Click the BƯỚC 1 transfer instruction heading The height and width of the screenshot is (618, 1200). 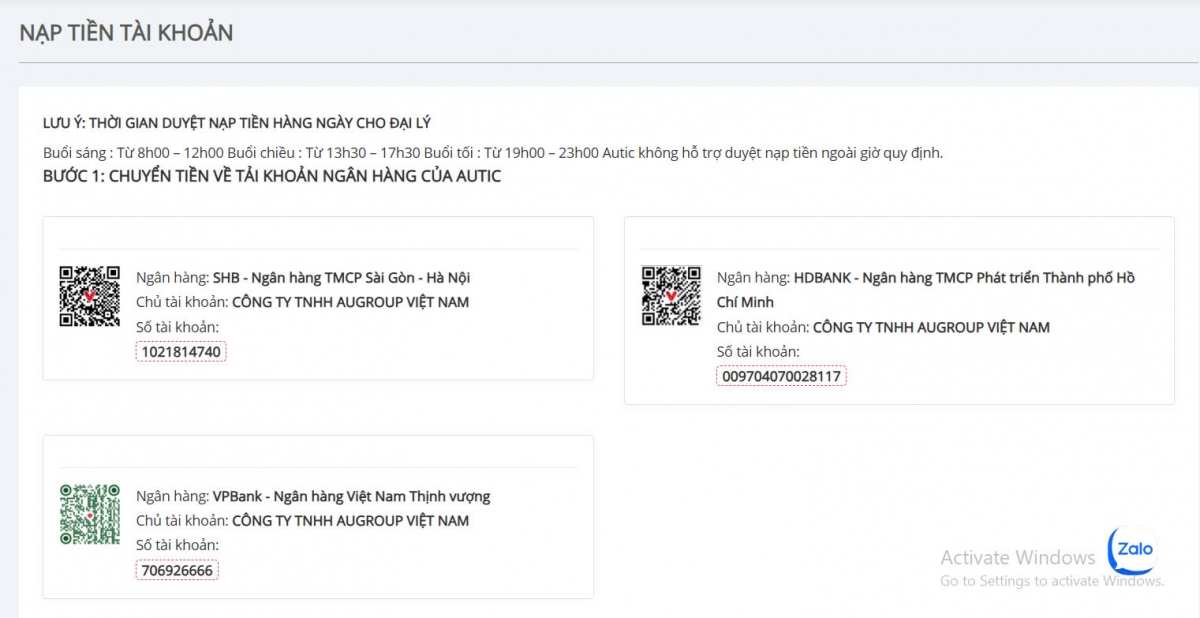pyautogui.click(x=272, y=177)
